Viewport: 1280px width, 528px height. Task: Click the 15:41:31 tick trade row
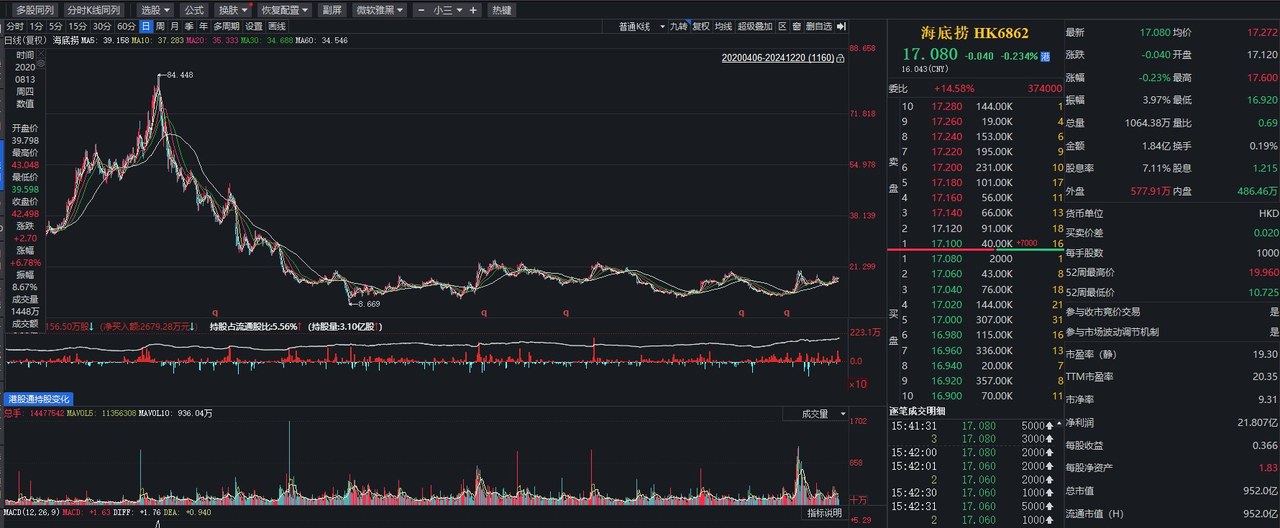970,425
